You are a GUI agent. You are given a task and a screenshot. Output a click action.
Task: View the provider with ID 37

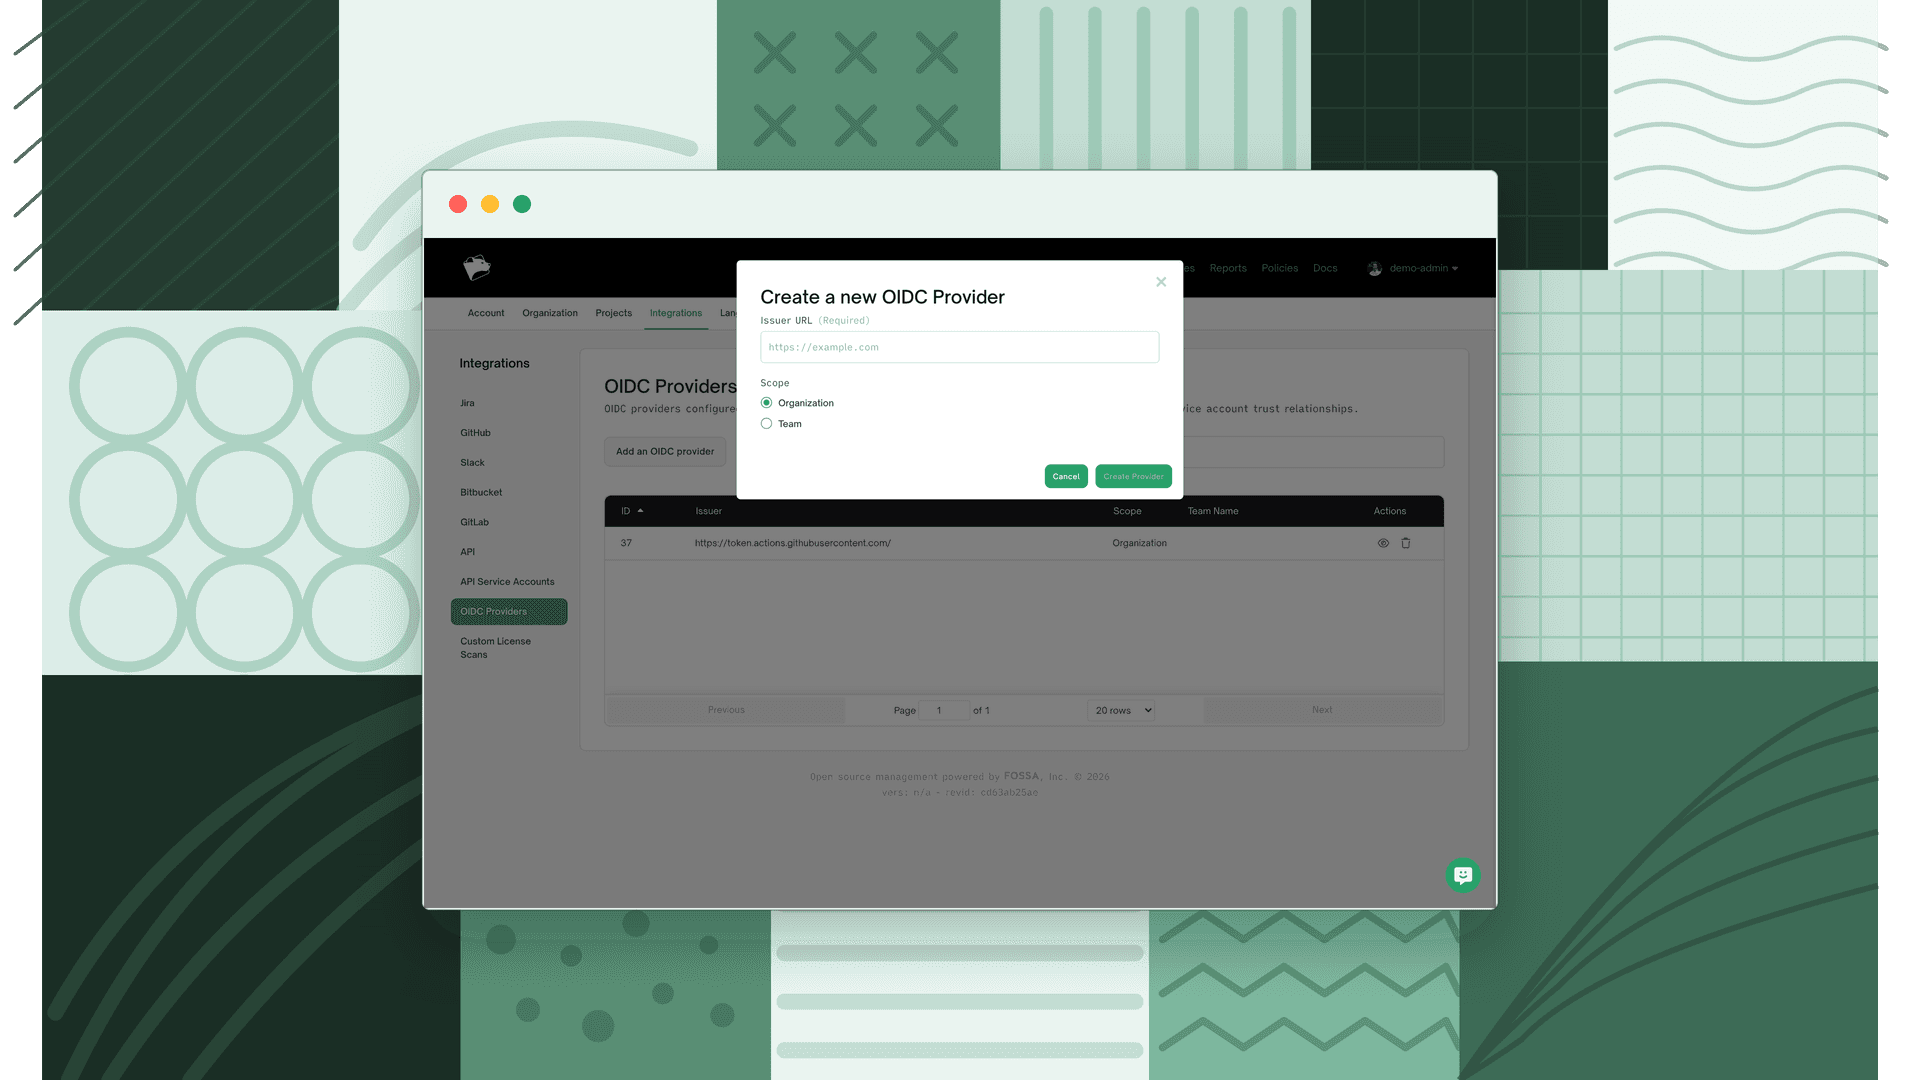coord(1383,543)
